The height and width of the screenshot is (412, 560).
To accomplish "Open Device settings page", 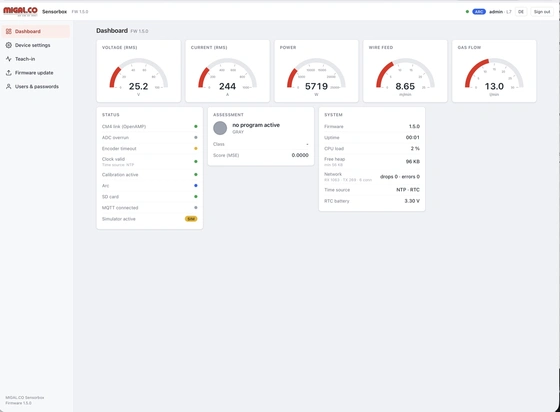I will (36, 45).
